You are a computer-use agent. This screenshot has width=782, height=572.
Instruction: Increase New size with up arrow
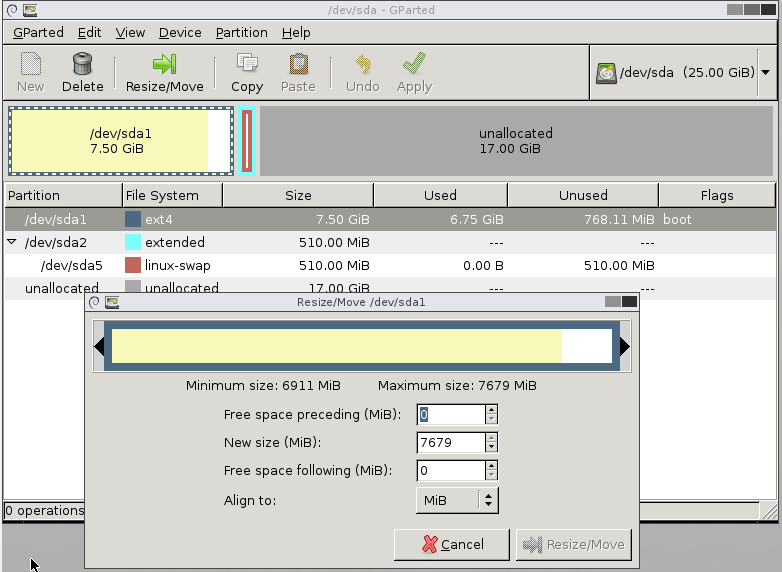click(x=491, y=437)
